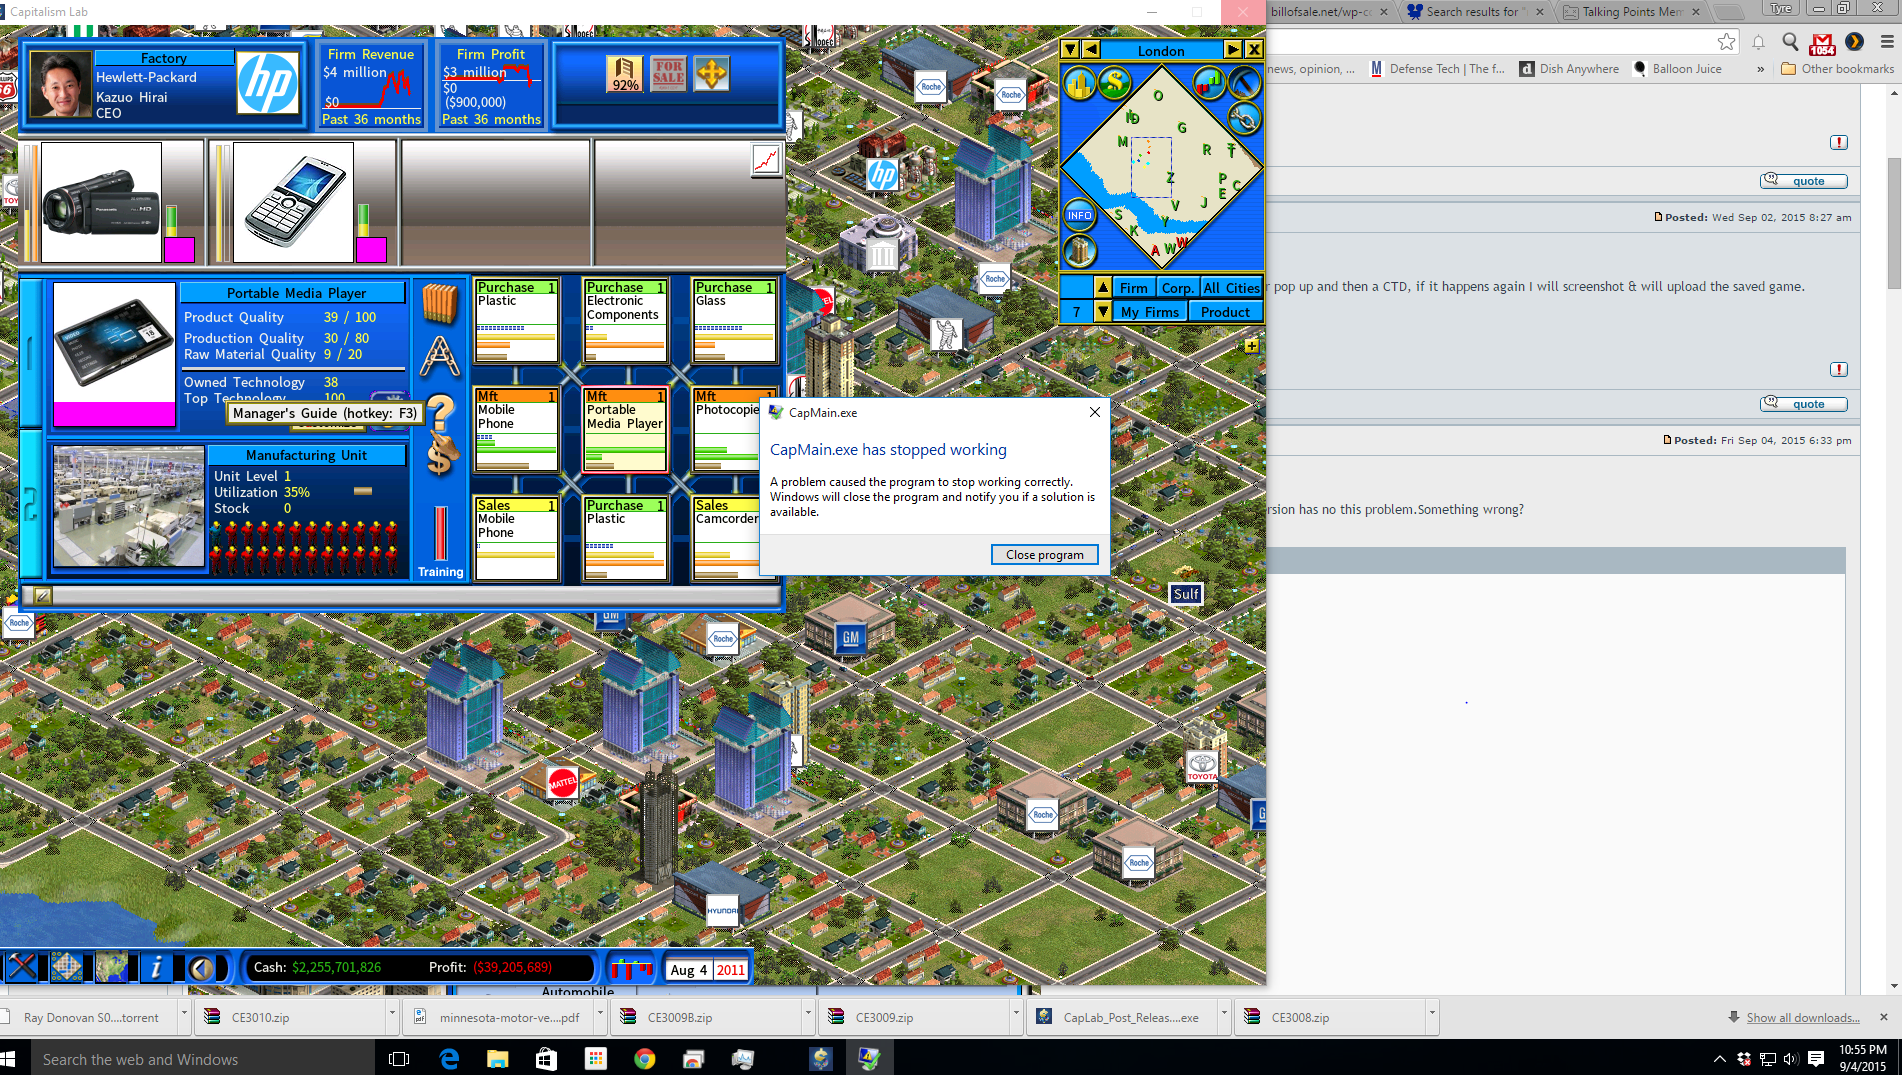Click the apartment building minimap icon

(x=1079, y=251)
